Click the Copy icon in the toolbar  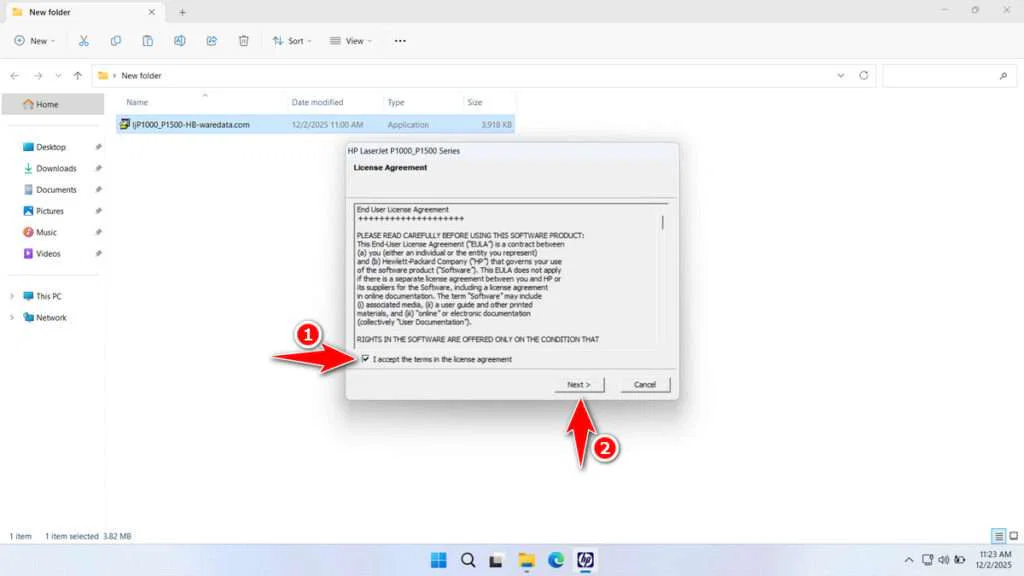click(115, 40)
